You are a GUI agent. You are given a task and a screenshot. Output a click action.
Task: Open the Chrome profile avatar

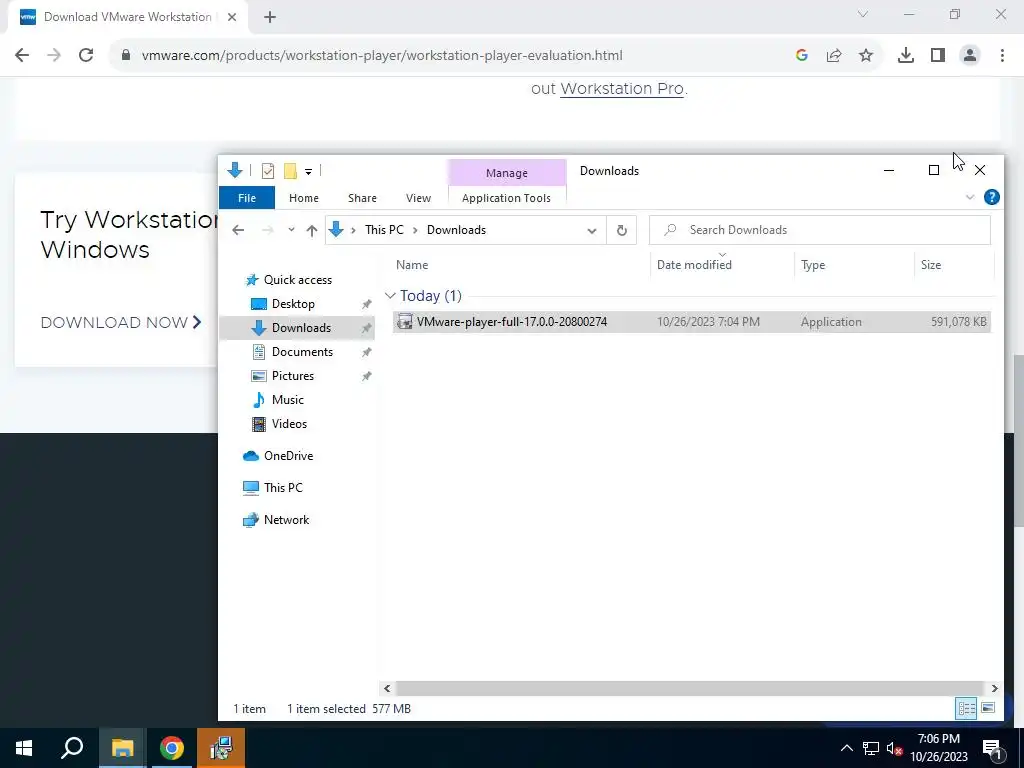[970, 56]
